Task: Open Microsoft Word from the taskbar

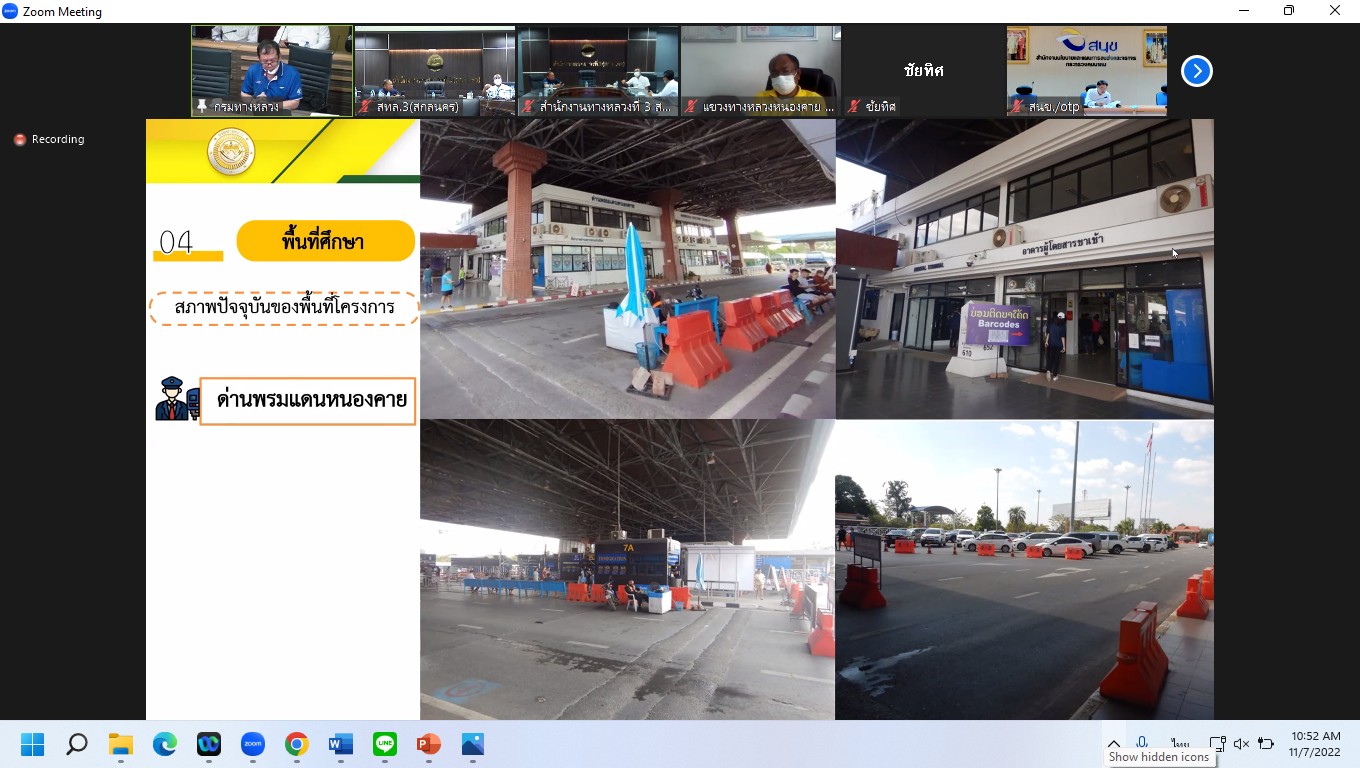Action: click(x=341, y=744)
